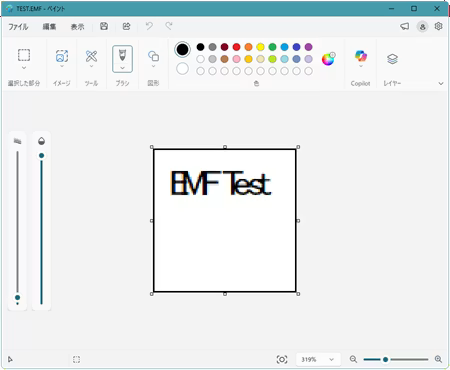The image size is (450, 370).
Task: Open the user account profile
Action: tap(422, 27)
